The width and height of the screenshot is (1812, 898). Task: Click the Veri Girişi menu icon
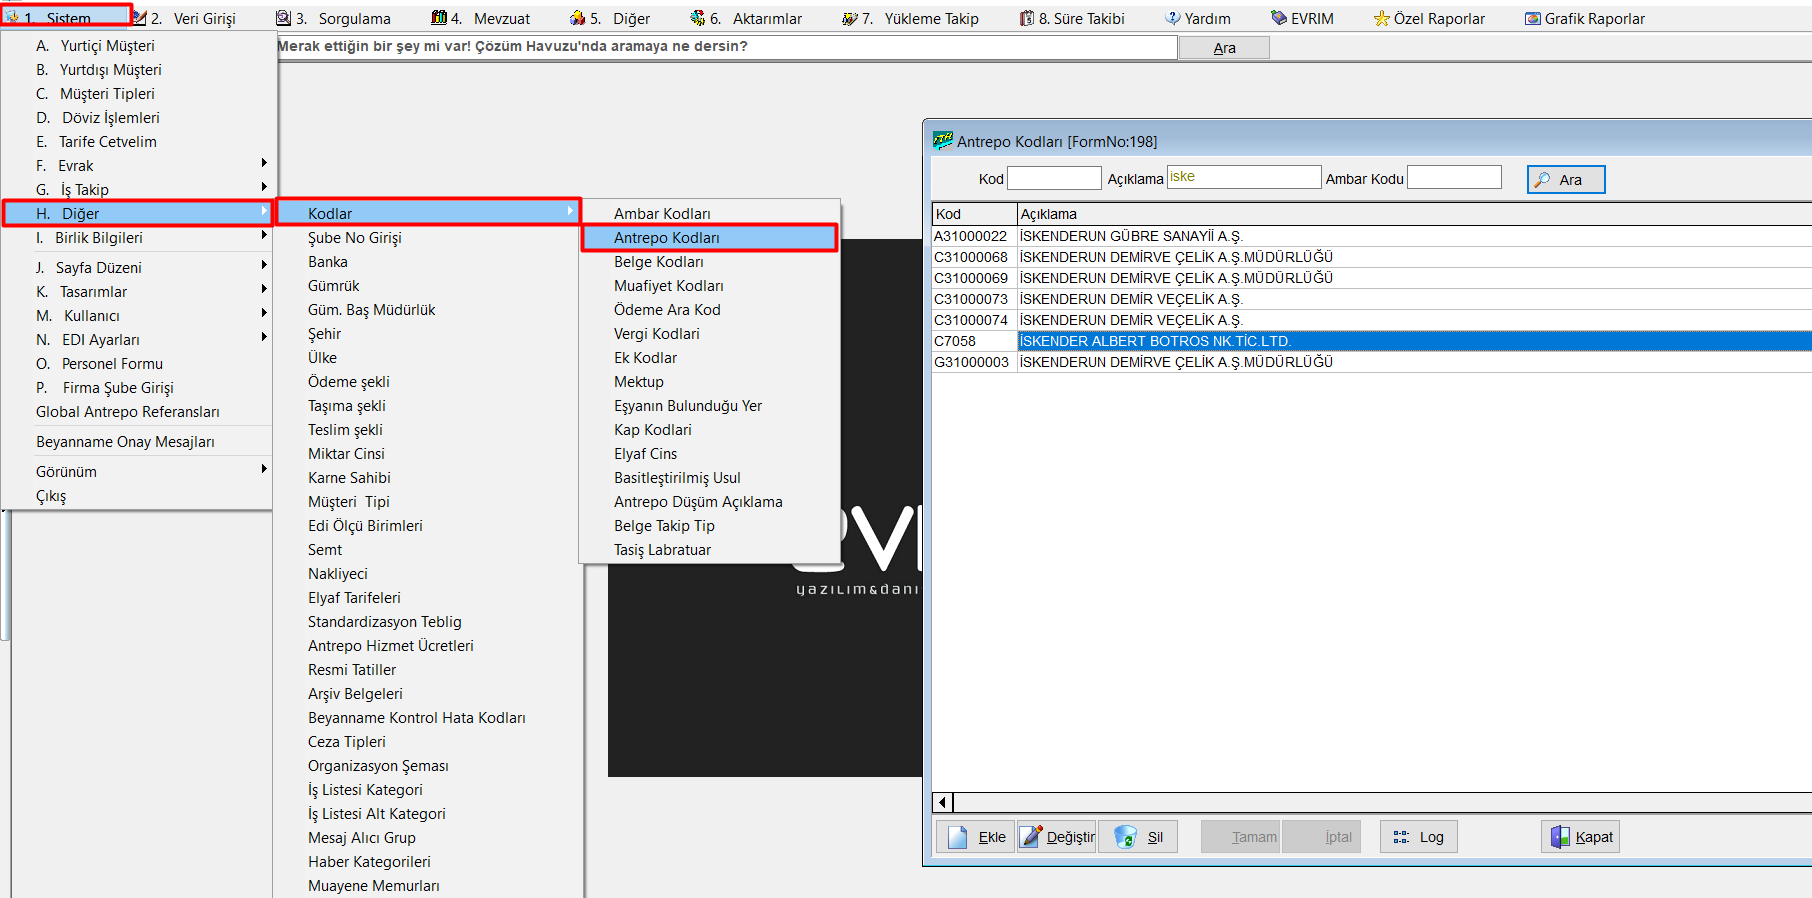[140, 18]
